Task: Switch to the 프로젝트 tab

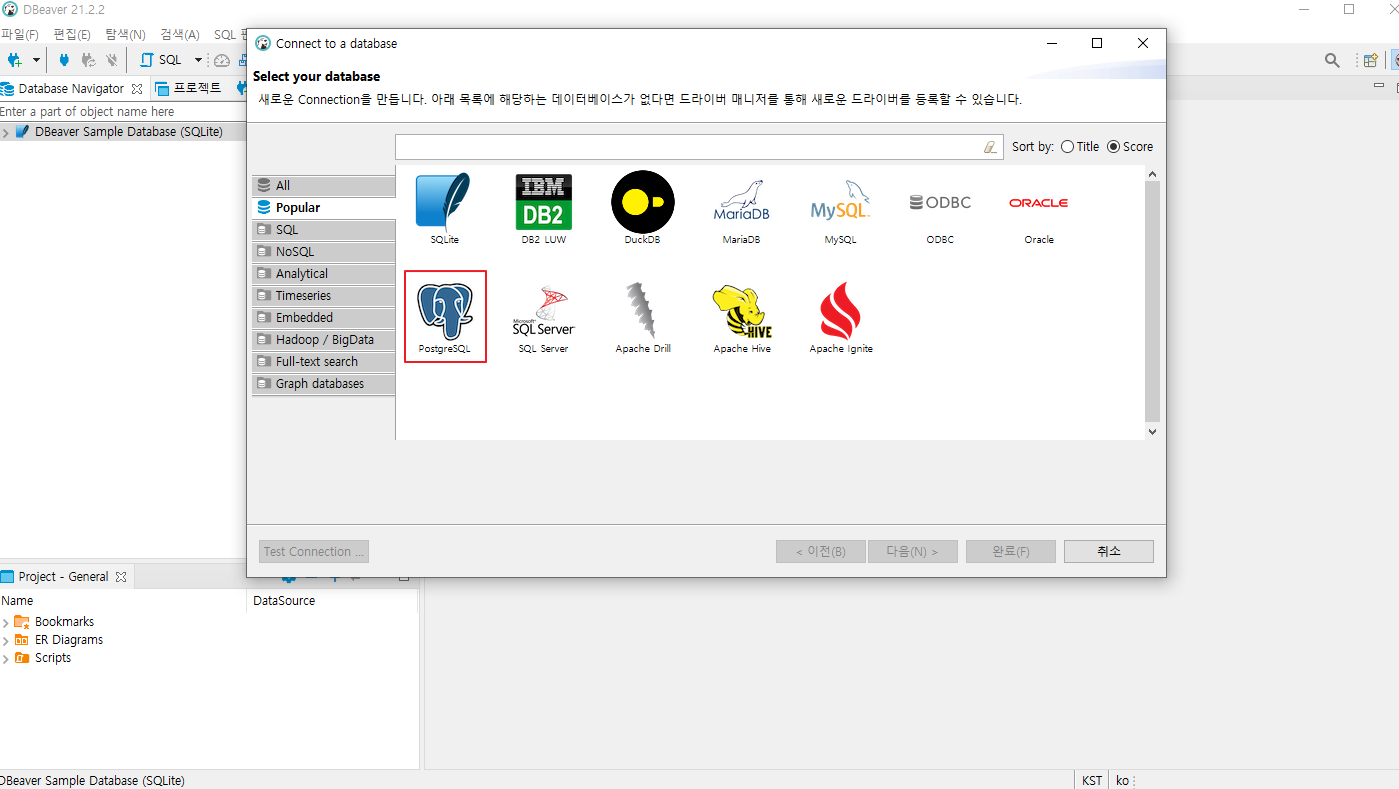Action: click(x=190, y=89)
